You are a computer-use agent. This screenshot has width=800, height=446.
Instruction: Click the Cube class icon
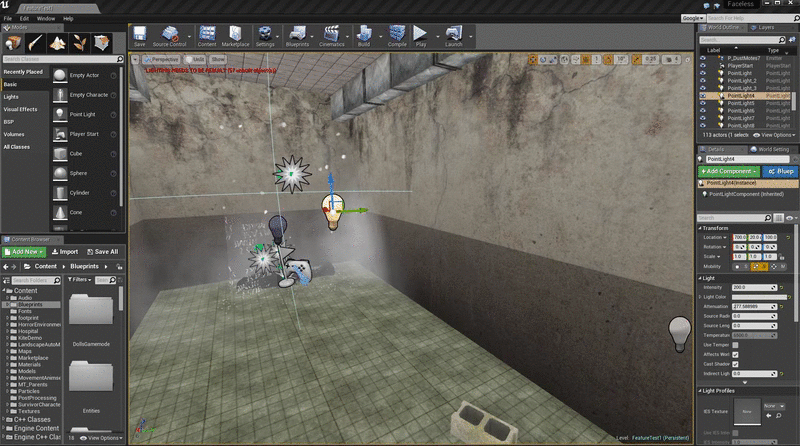(60, 154)
